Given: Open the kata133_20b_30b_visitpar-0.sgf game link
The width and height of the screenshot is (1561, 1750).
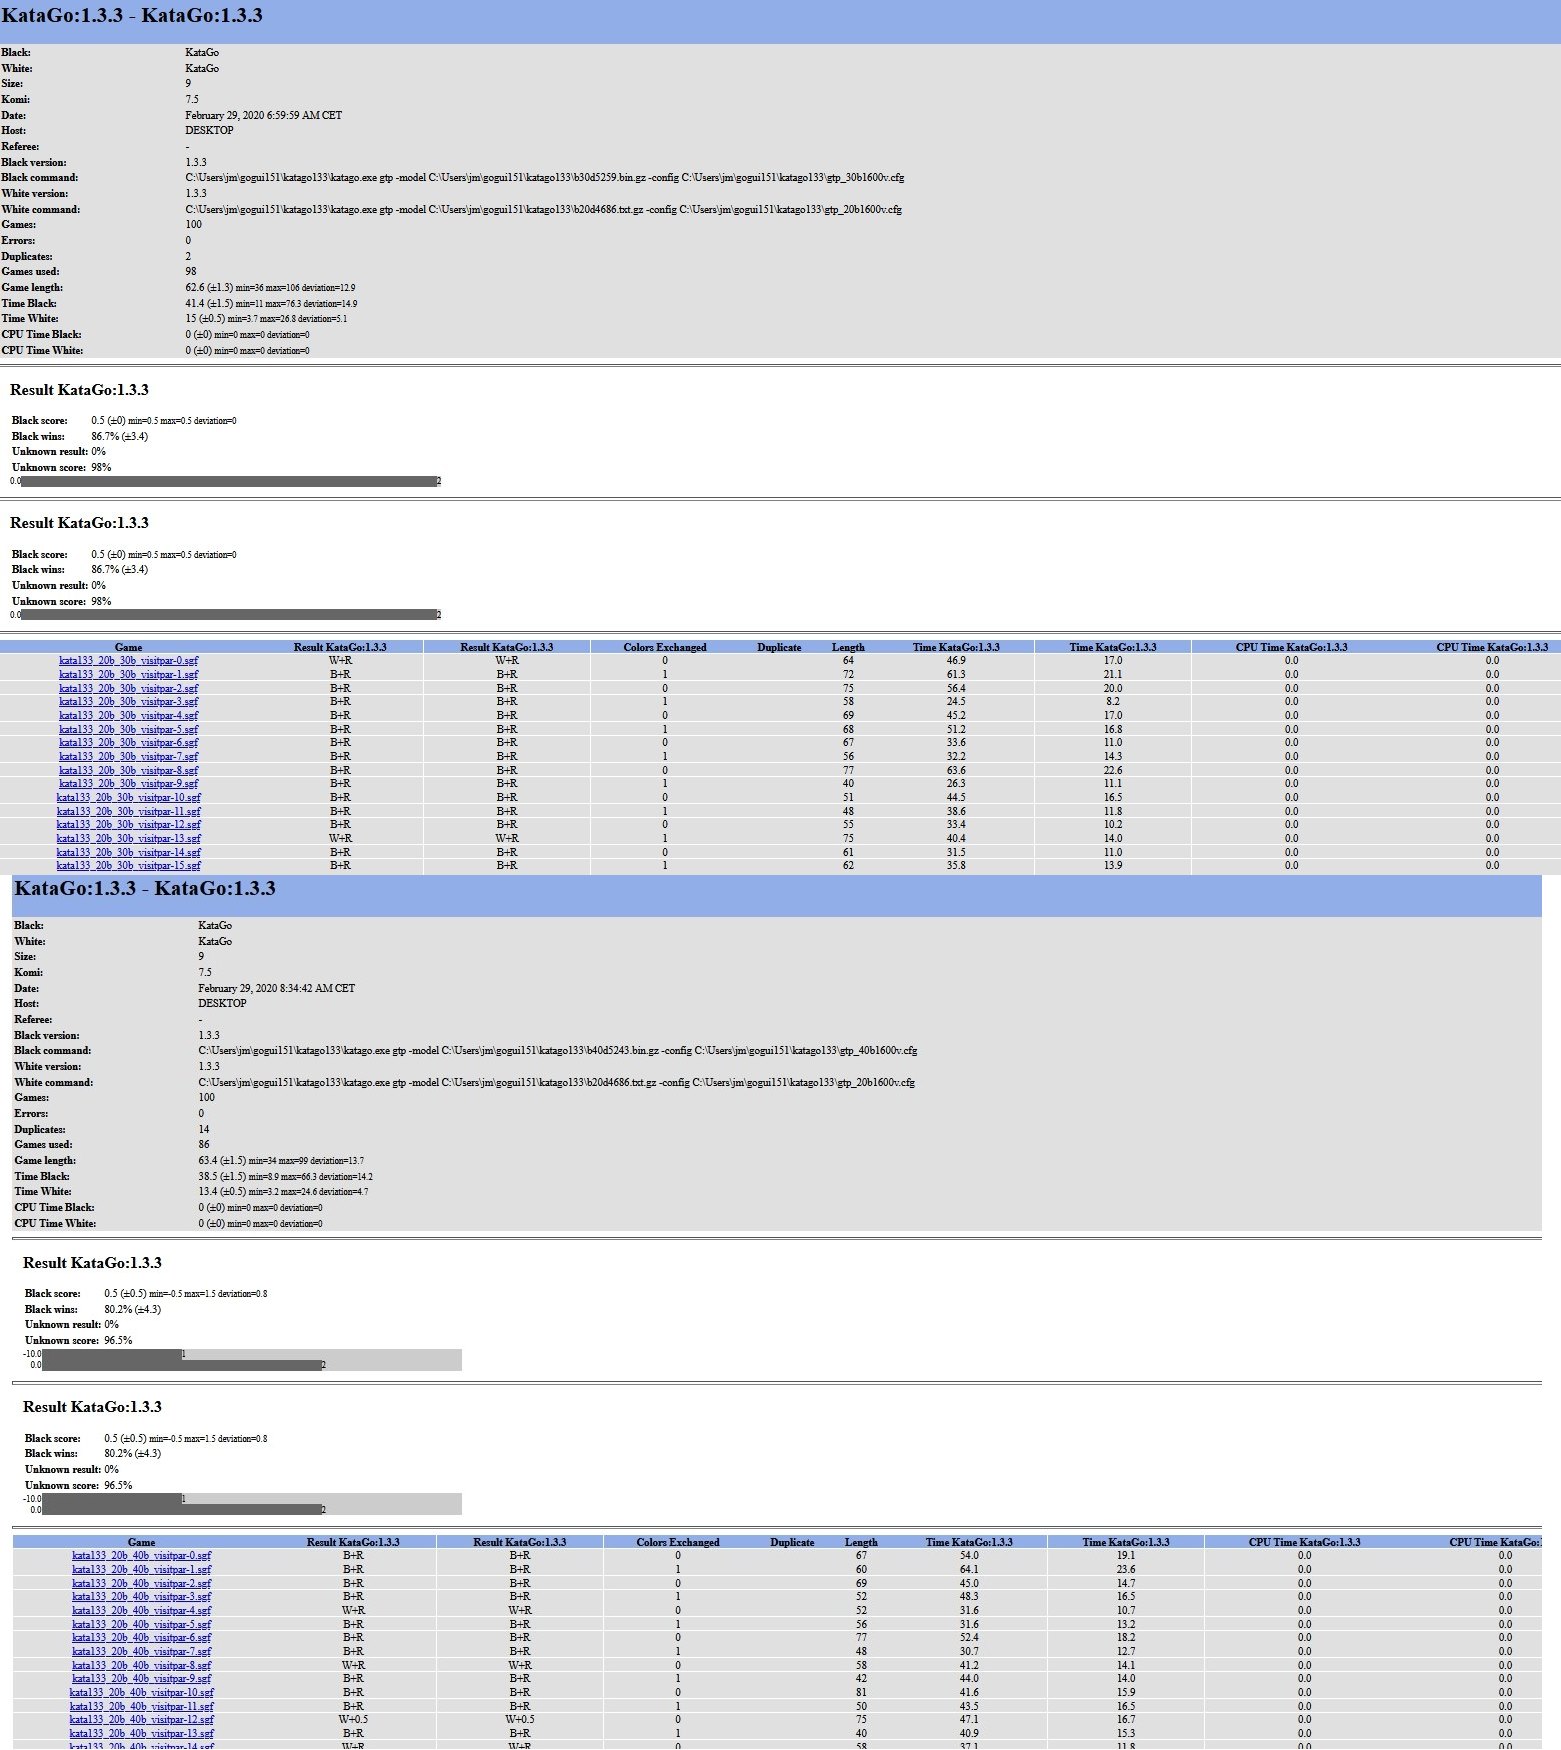Looking at the screenshot, I should point(128,661).
